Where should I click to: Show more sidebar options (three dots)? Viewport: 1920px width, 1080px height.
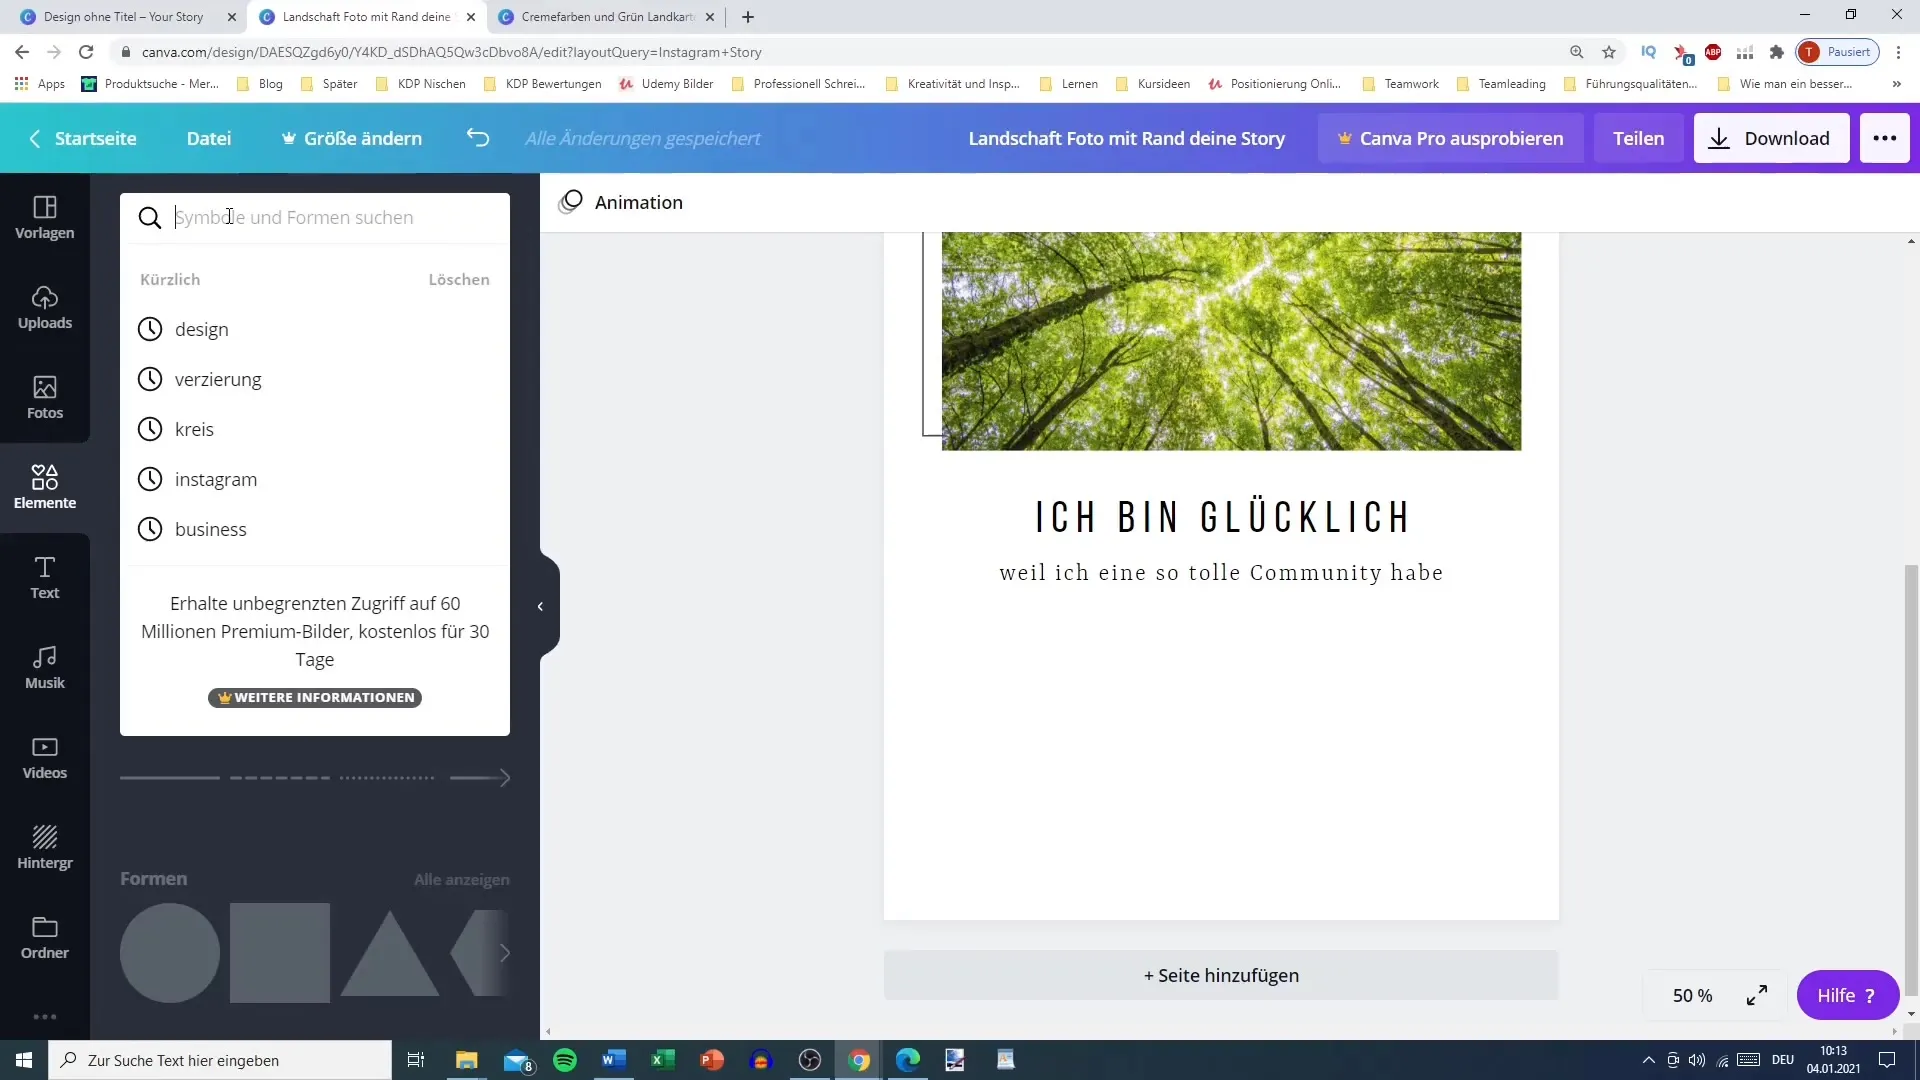point(44,1017)
